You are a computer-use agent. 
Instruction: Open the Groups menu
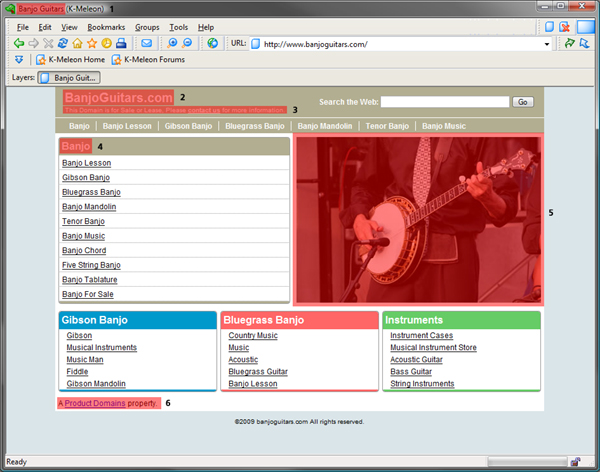147,27
